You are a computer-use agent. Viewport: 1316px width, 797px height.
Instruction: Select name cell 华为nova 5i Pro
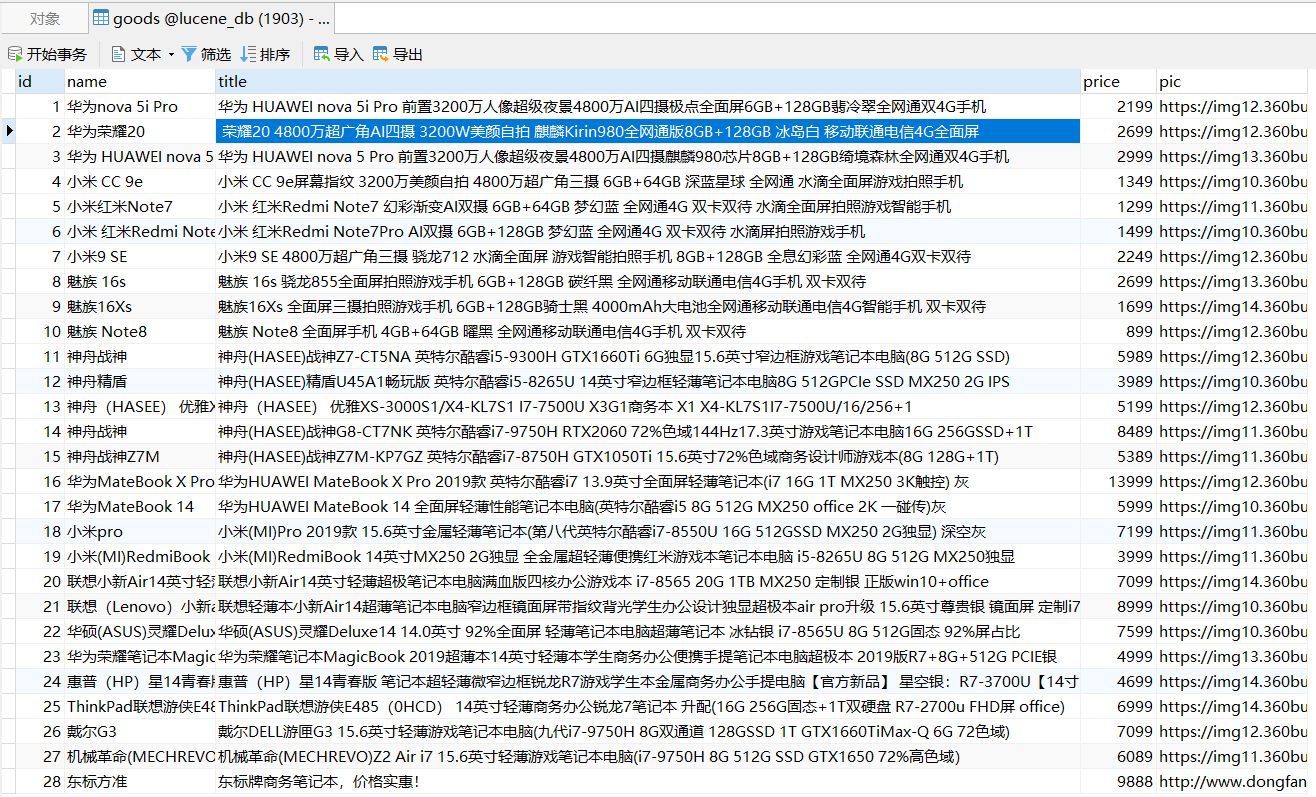coord(140,106)
